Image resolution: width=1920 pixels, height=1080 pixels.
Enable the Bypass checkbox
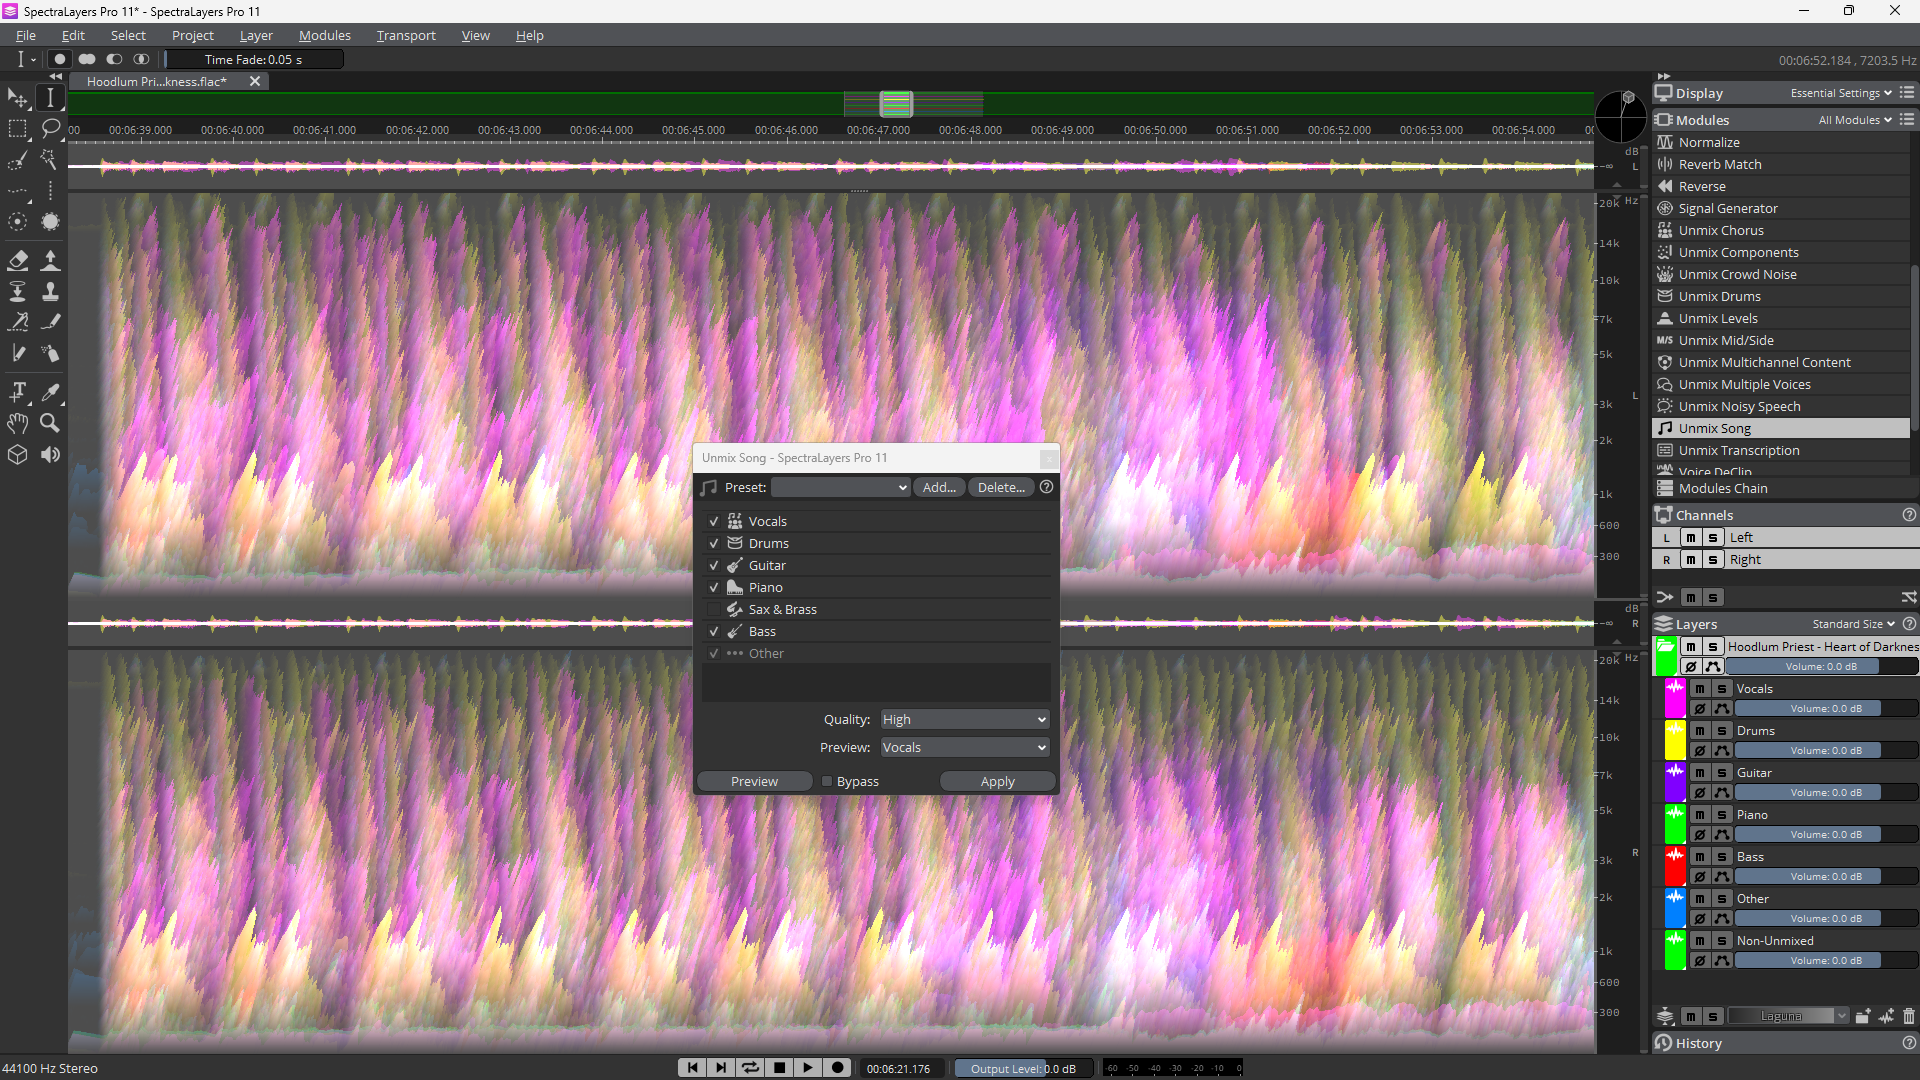click(x=827, y=781)
